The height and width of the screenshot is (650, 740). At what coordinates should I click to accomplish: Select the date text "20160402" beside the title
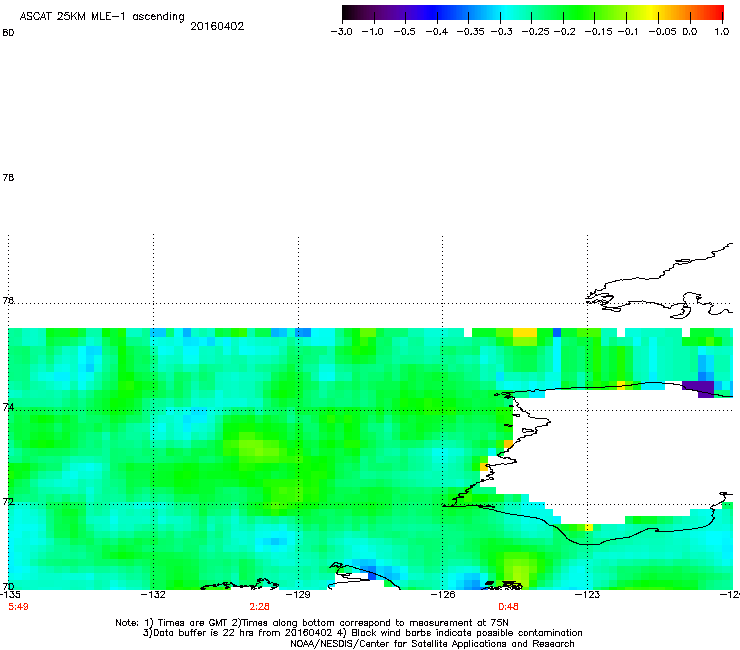tap(217, 26)
